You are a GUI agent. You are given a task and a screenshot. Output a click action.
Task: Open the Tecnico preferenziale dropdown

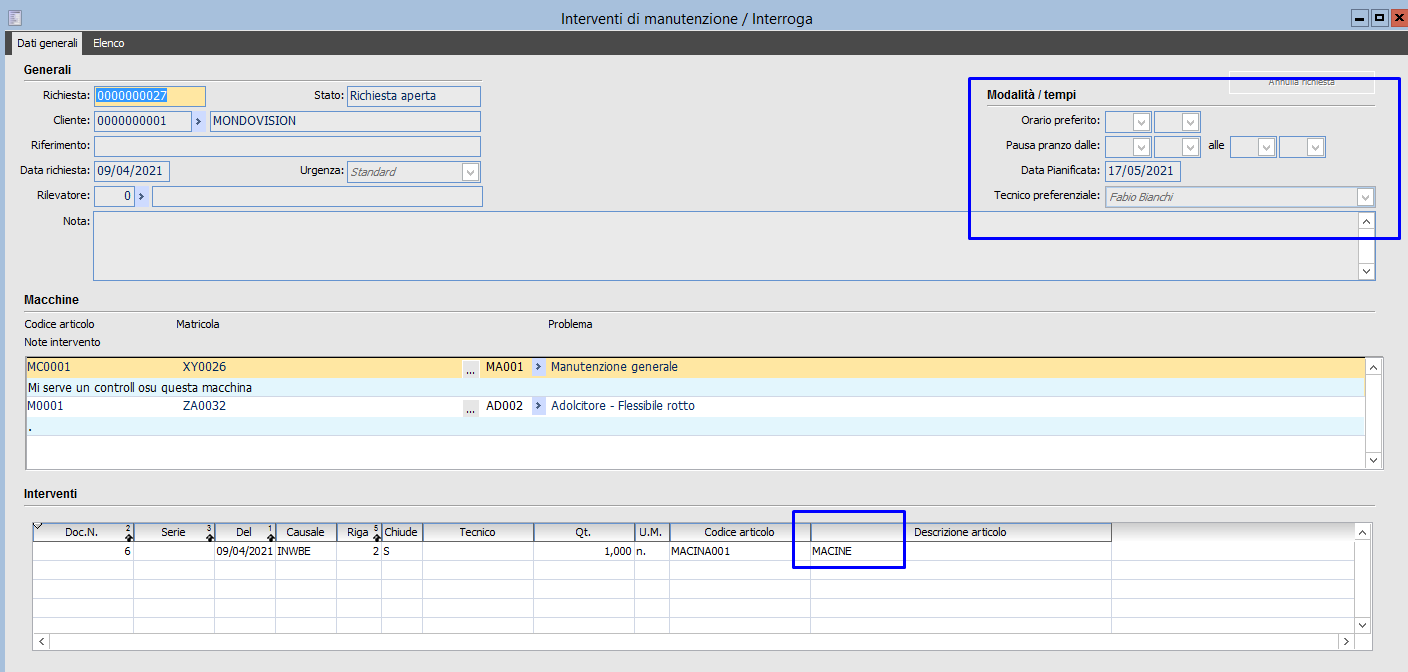coord(1365,197)
